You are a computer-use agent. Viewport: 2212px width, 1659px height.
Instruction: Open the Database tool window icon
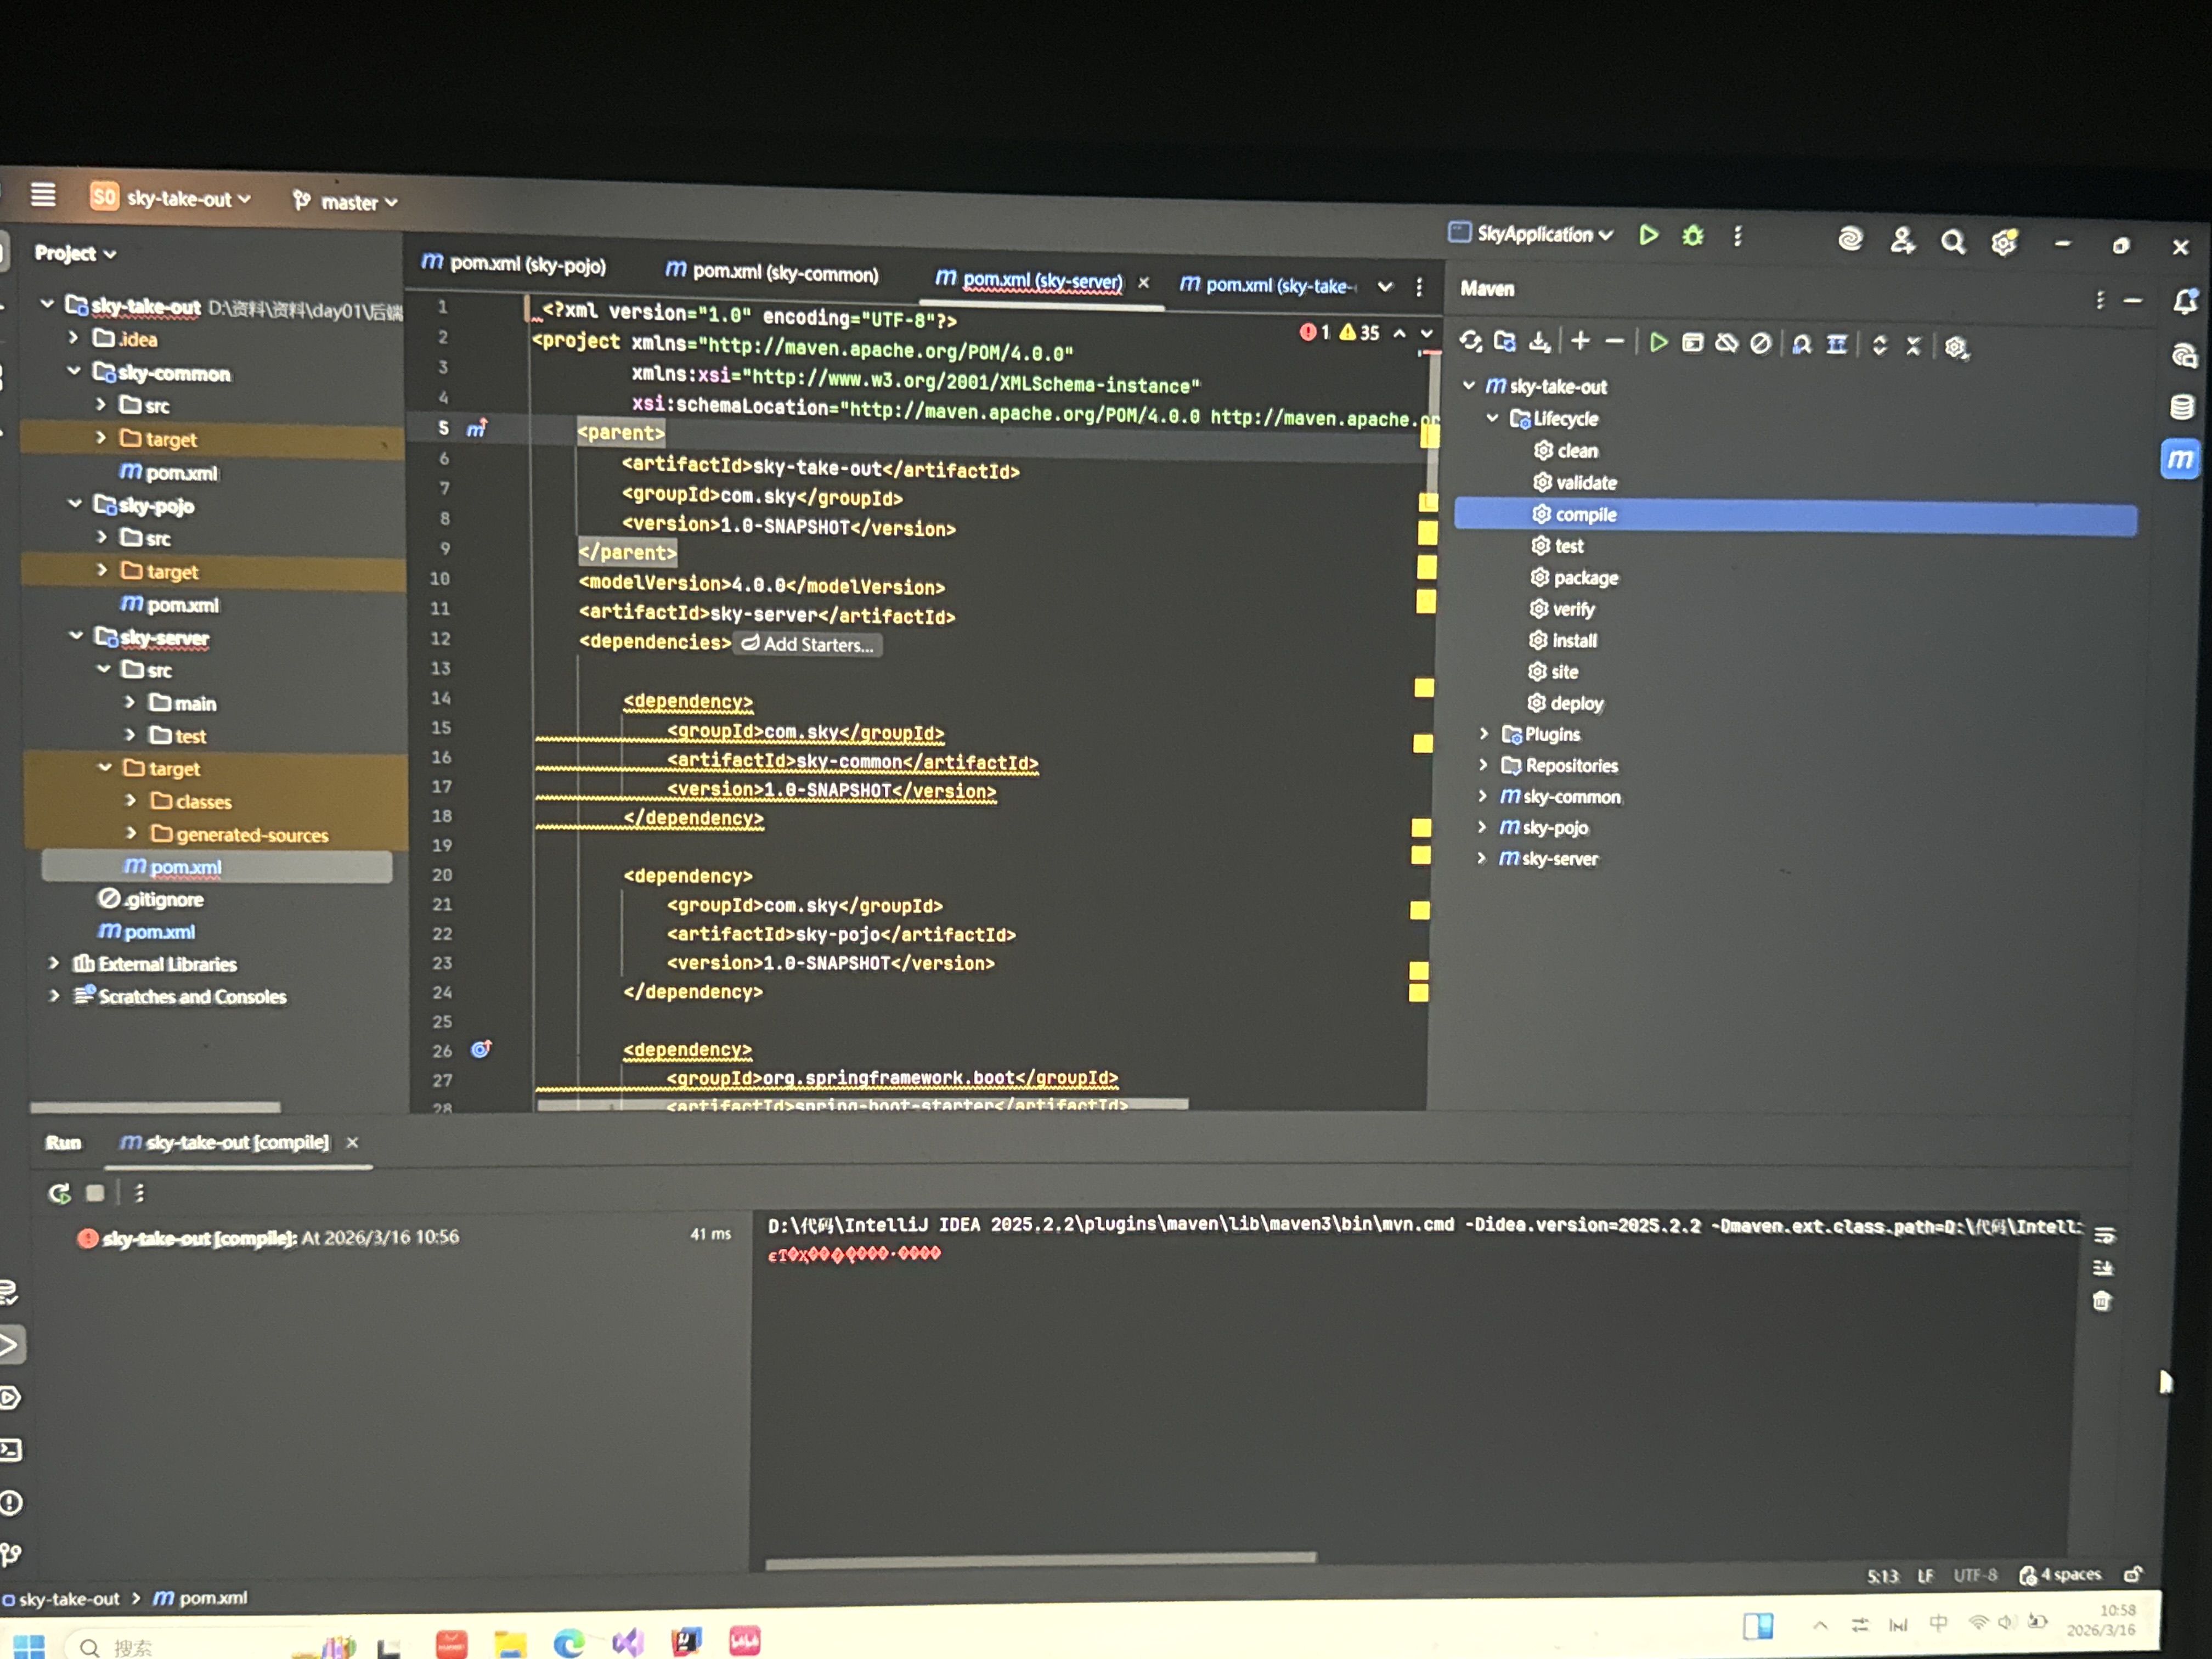(x=2181, y=407)
